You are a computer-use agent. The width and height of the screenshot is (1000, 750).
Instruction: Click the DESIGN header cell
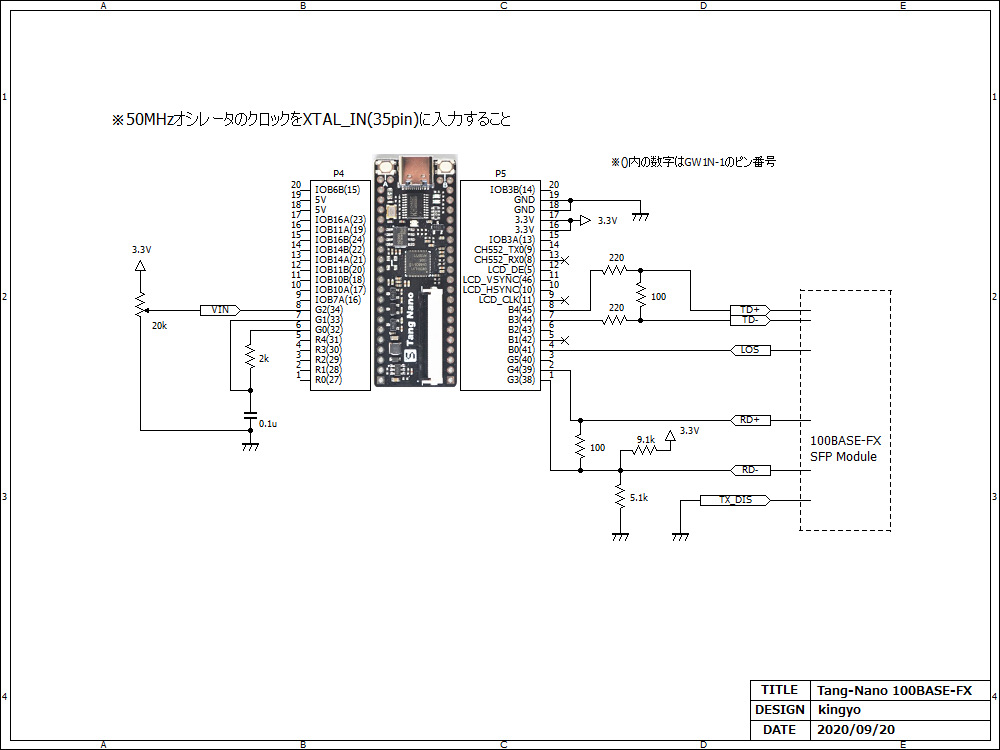(780, 710)
